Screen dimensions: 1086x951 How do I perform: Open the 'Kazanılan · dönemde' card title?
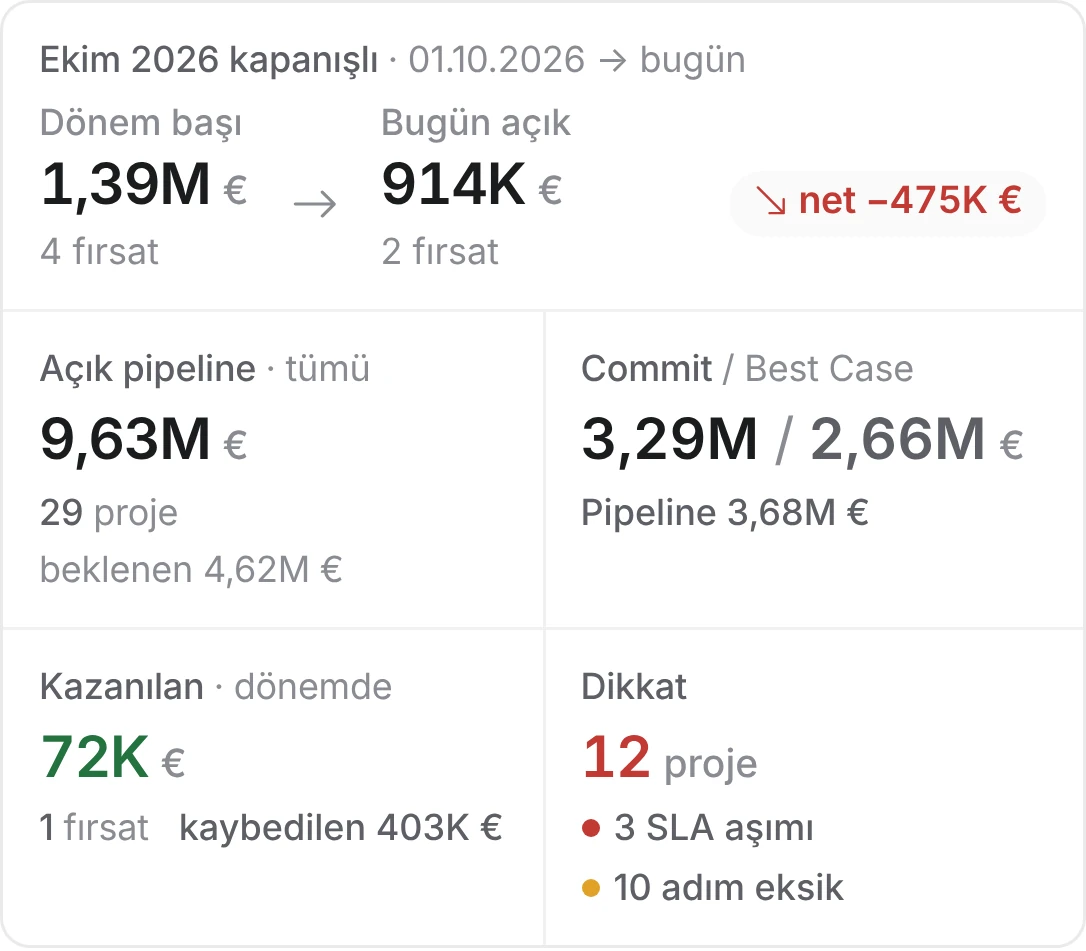[216, 687]
